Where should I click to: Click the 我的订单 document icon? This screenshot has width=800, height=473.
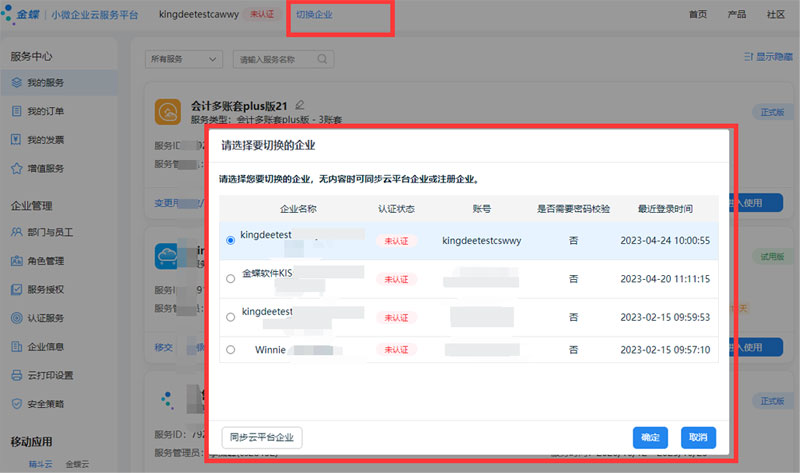pyautogui.click(x=16, y=111)
